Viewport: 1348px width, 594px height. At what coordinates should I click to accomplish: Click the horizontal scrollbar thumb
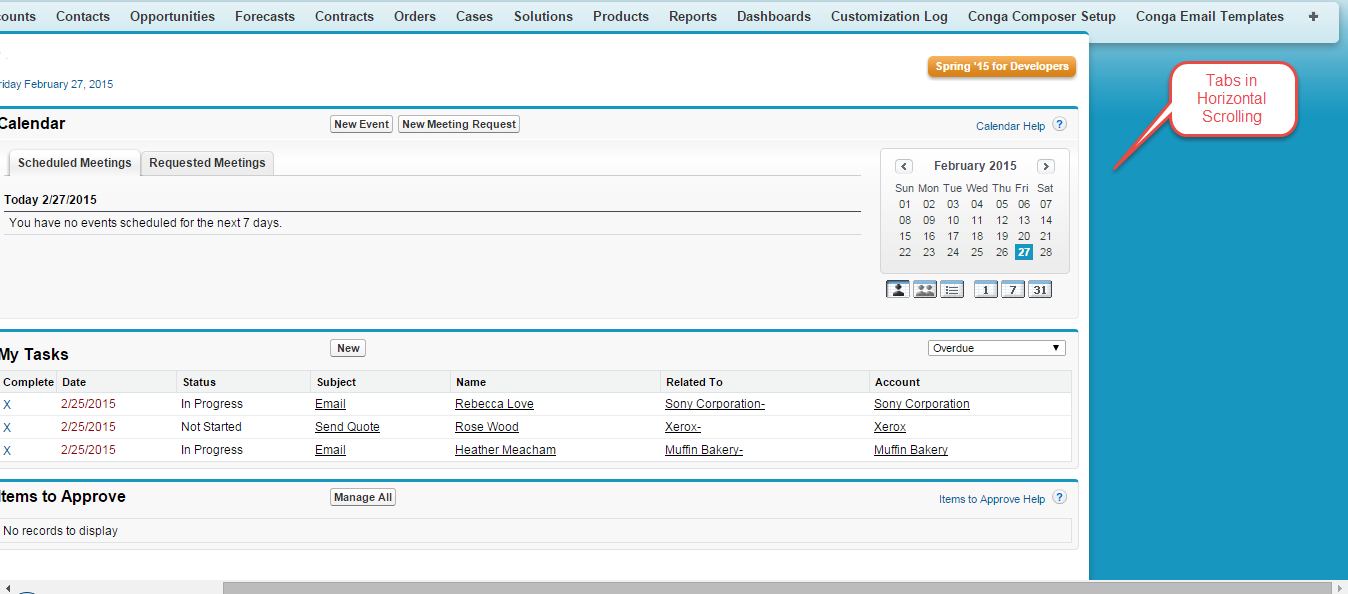pos(776,588)
